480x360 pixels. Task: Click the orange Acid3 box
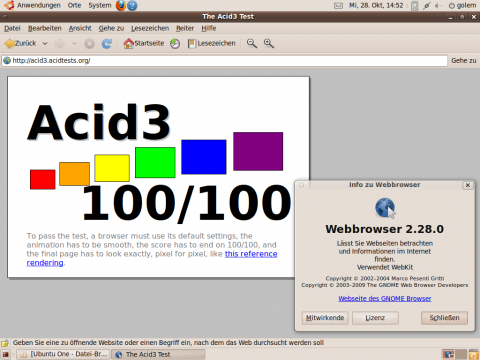click(x=74, y=174)
